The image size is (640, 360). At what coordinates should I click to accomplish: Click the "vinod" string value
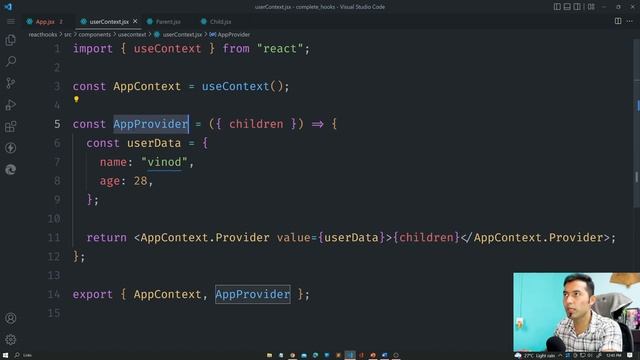pyautogui.click(x=164, y=162)
